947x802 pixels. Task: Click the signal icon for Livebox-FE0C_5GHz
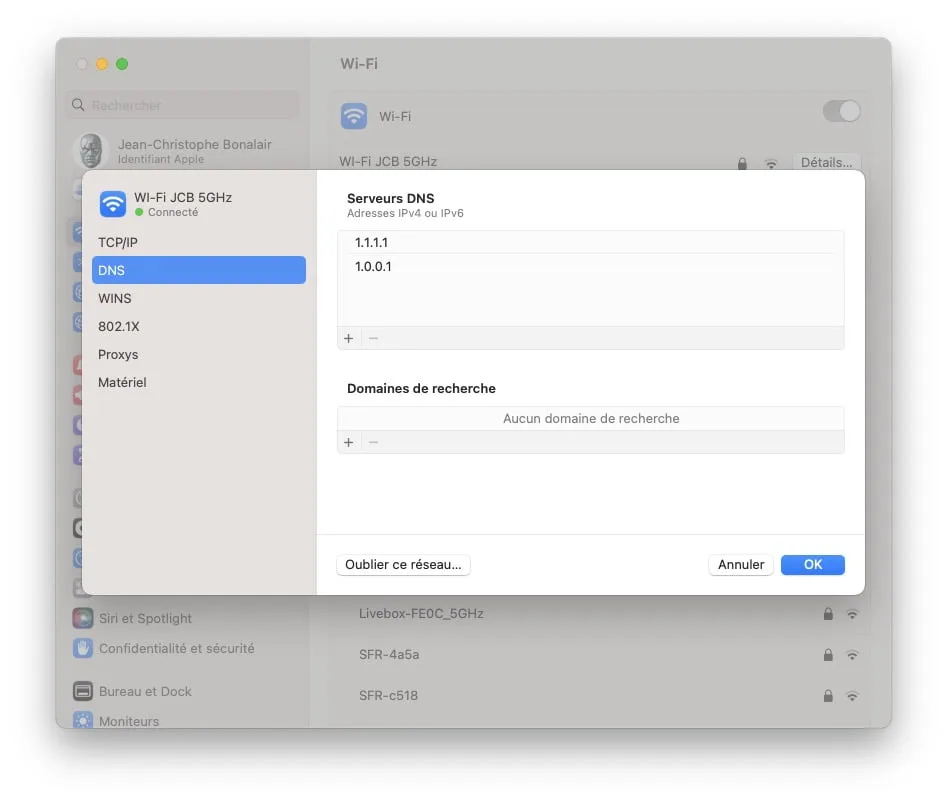(852, 614)
